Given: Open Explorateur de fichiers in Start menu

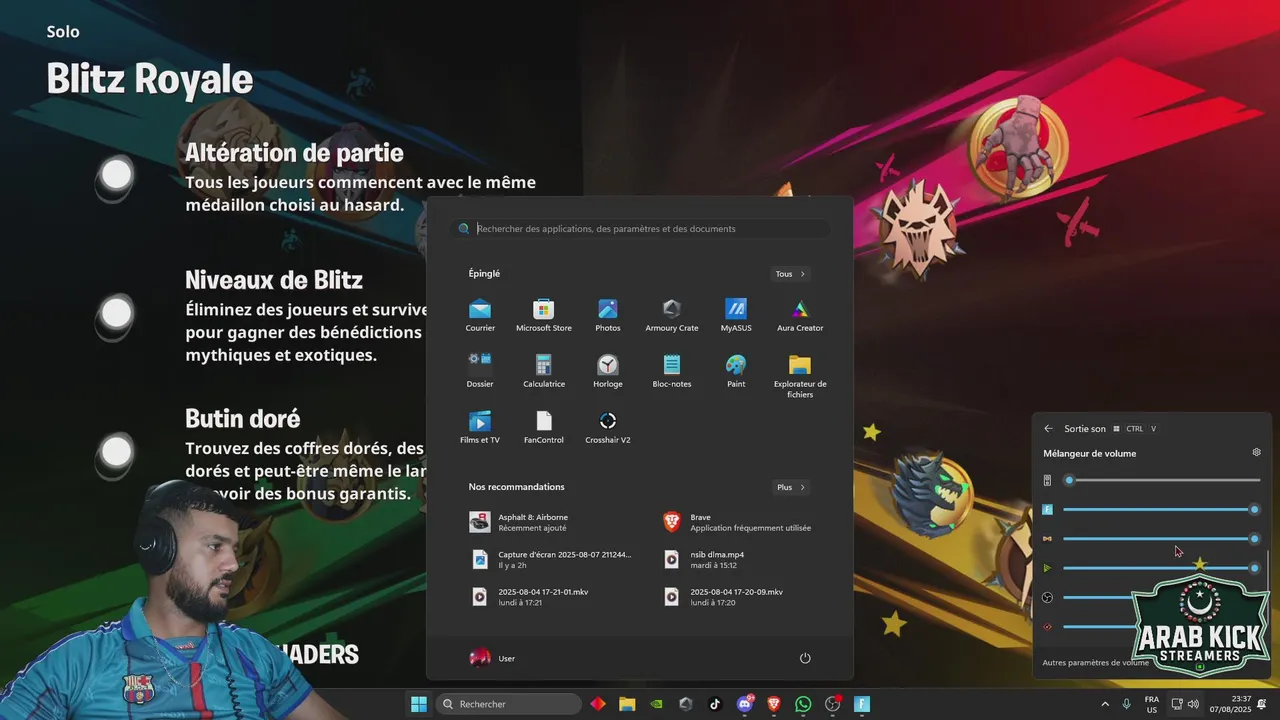Looking at the screenshot, I should (800, 376).
